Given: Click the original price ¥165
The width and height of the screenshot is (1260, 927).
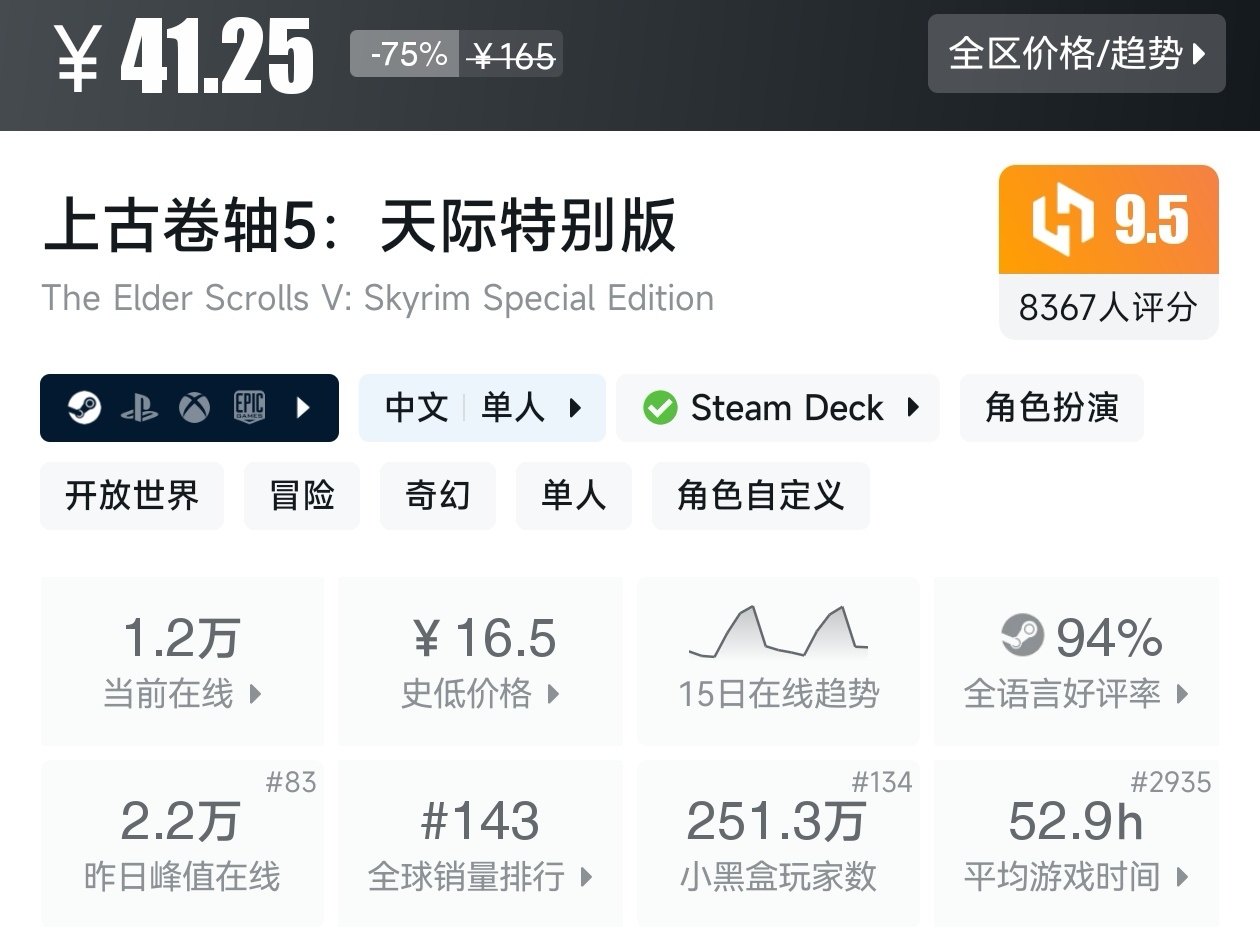Looking at the screenshot, I should pyautogui.click(x=513, y=56).
